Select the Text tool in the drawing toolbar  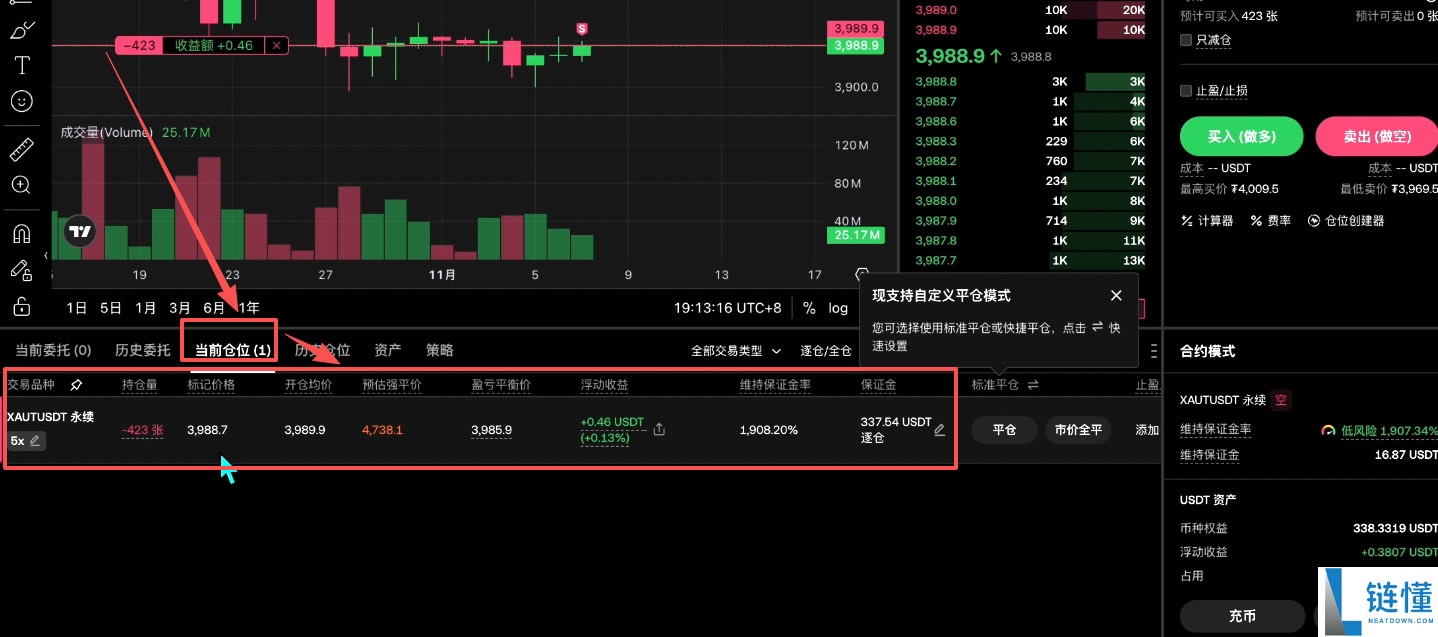tap(22, 65)
